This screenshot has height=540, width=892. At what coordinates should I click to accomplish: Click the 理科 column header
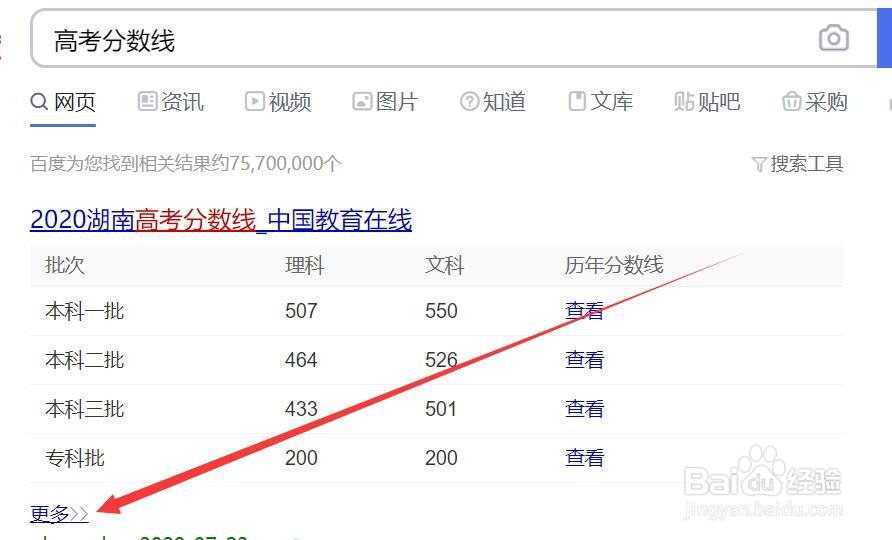305,265
